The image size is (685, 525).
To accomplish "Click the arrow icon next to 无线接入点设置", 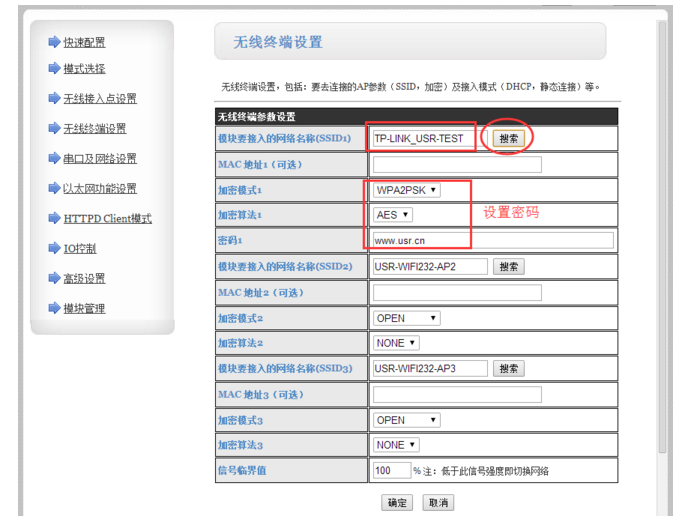I will coord(54,98).
